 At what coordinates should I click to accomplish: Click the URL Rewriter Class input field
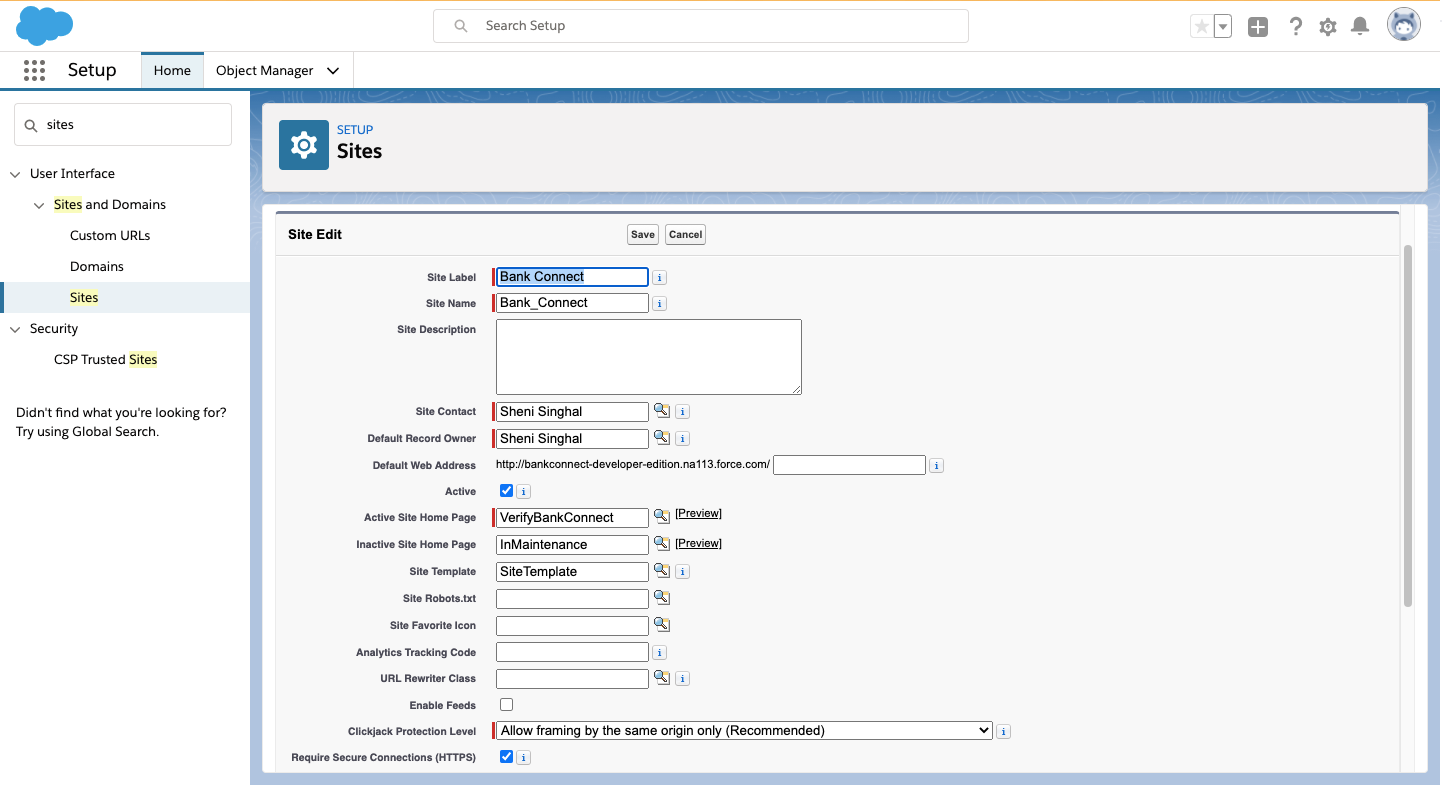[x=572, y=679]
